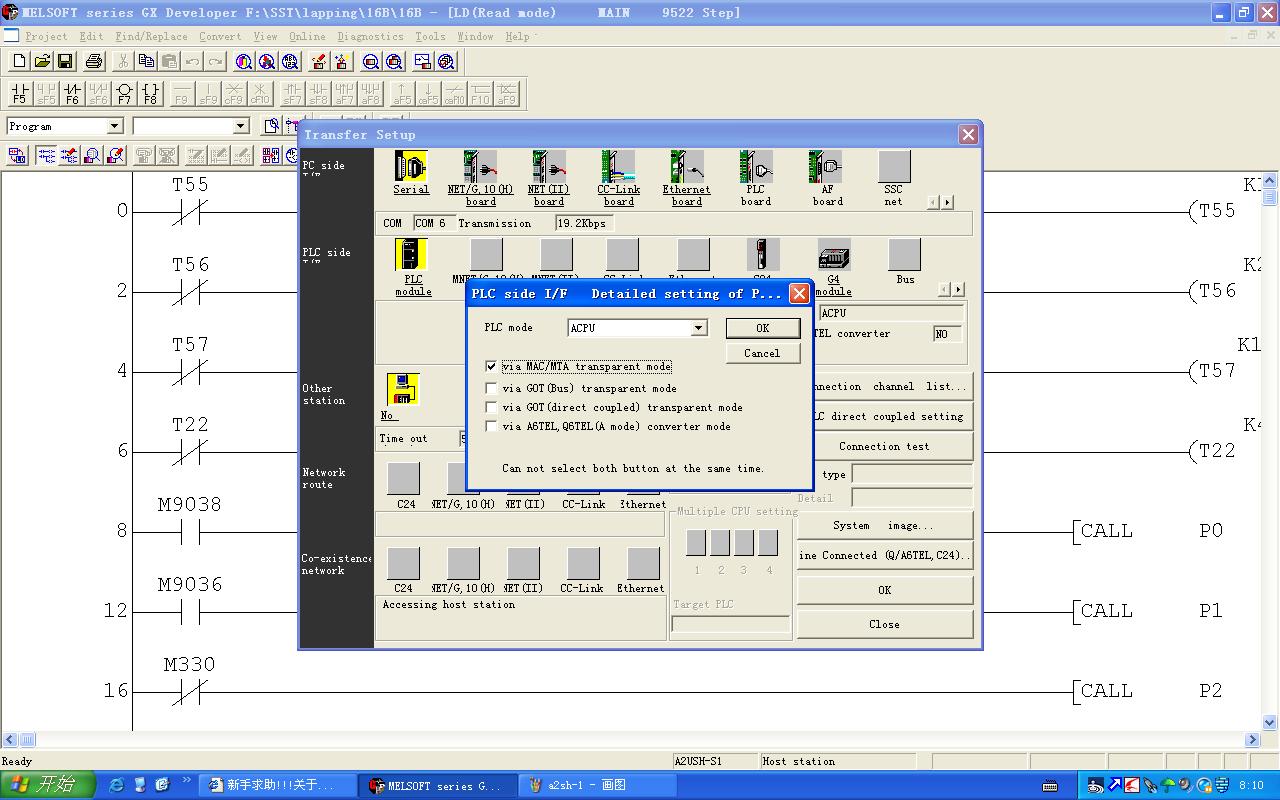Click the Windows Start button

[48, 785]
